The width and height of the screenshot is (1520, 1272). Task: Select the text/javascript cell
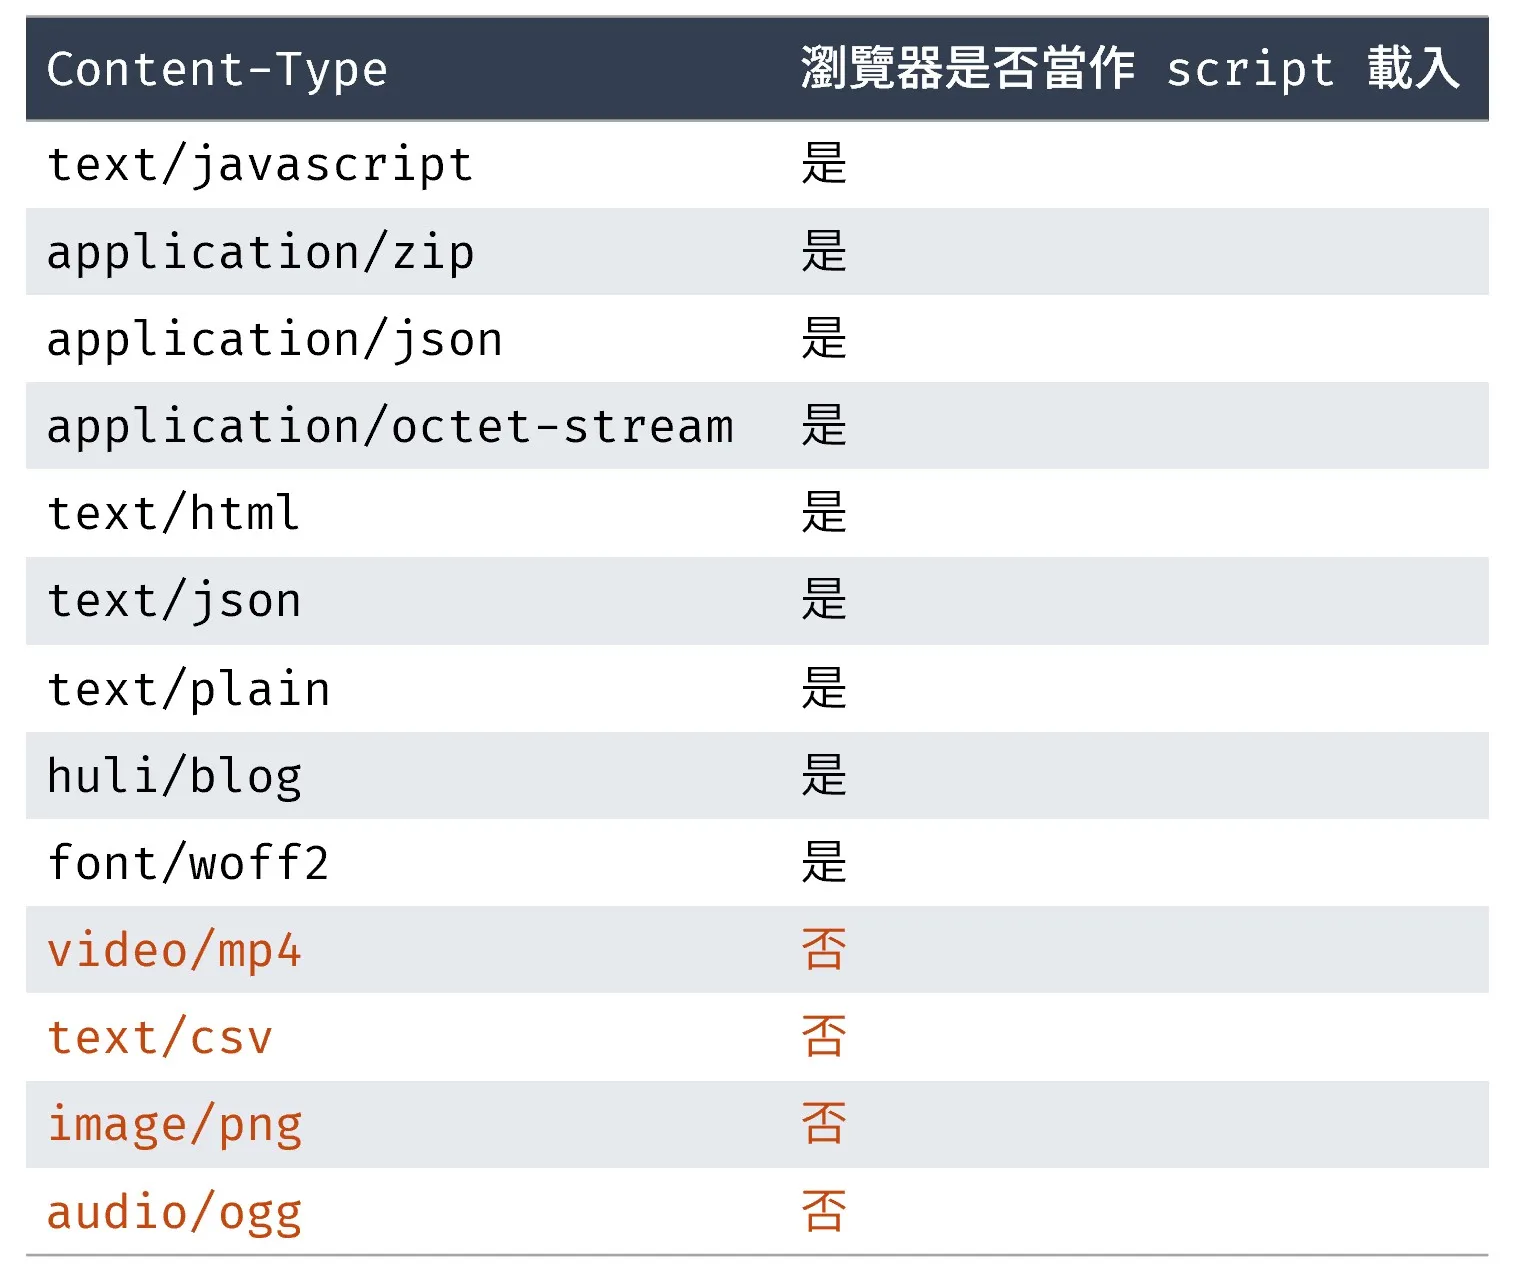click(260, 165)
